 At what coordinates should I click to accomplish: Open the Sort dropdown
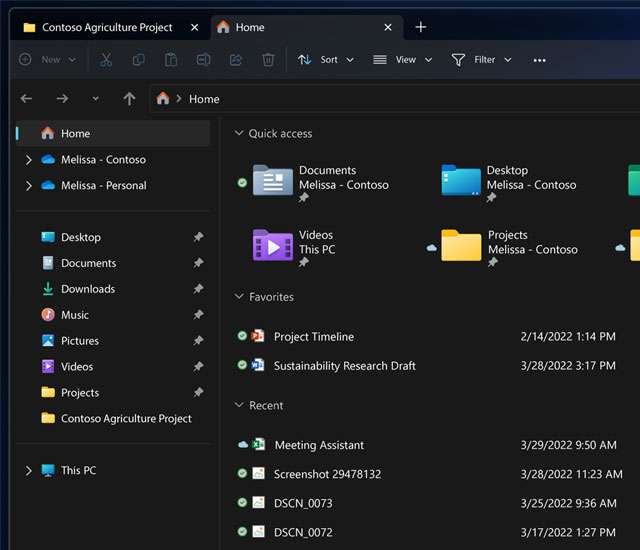[x=326, y=60]
